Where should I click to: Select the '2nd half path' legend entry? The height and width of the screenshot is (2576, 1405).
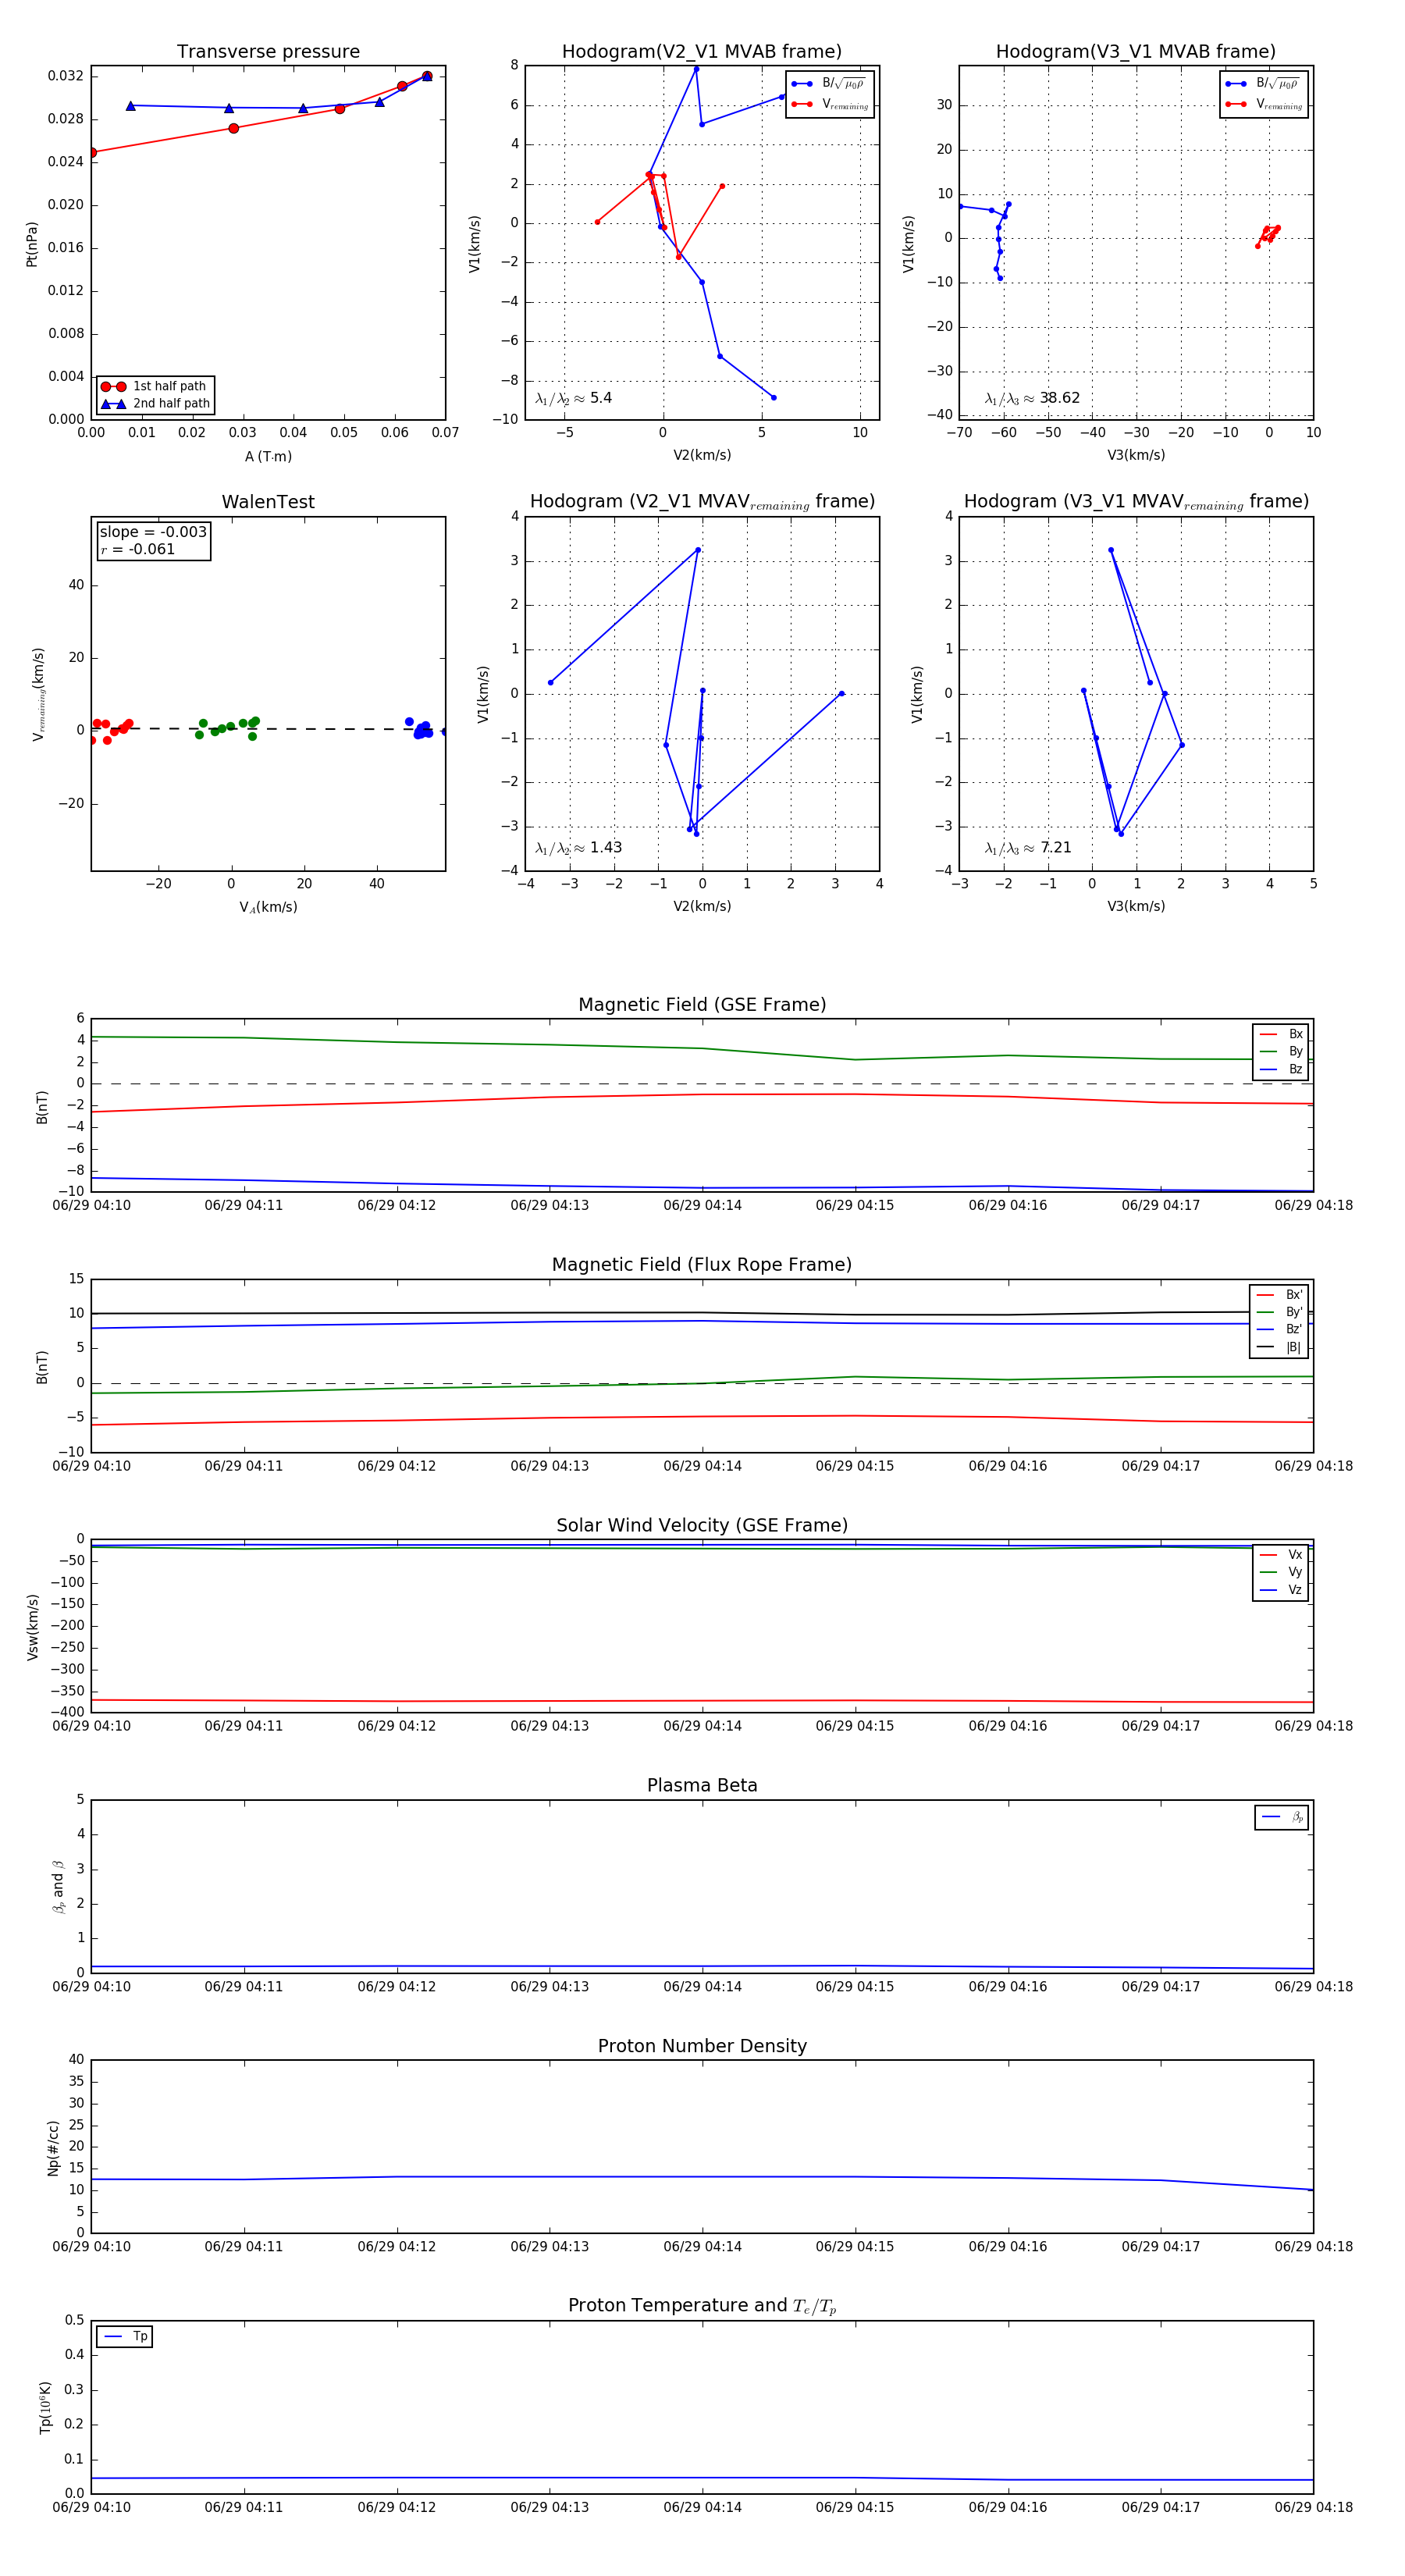155,404
